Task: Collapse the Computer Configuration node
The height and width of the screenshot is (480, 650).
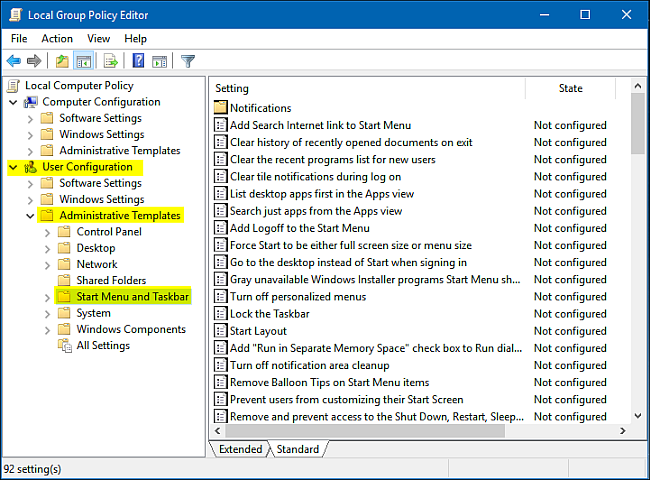Action: tap(13, 102)
